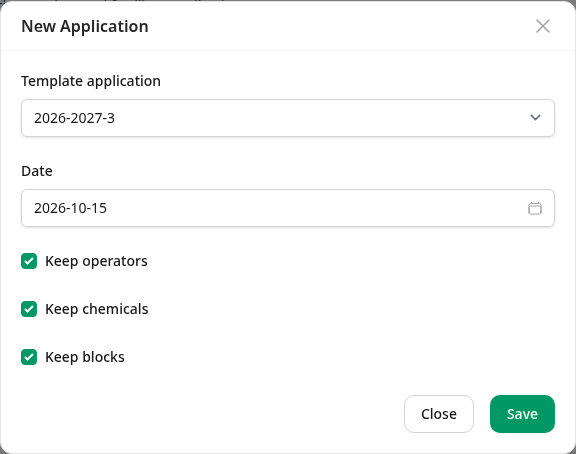Click the Keep blocks label text
Screen dimensions: 576x454
tap(85, 357)
